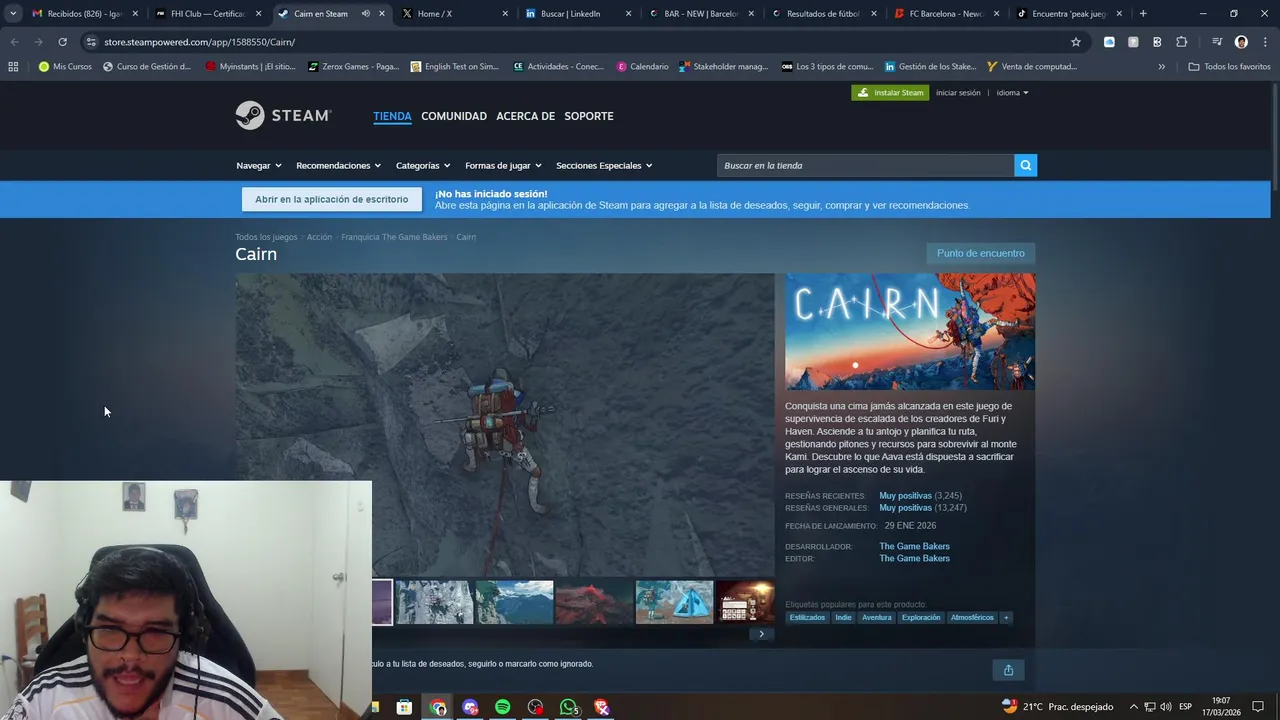Open the SOPORTE menu
The width and height of the screenshot is (1280, 720).
(x=589, y=116)
